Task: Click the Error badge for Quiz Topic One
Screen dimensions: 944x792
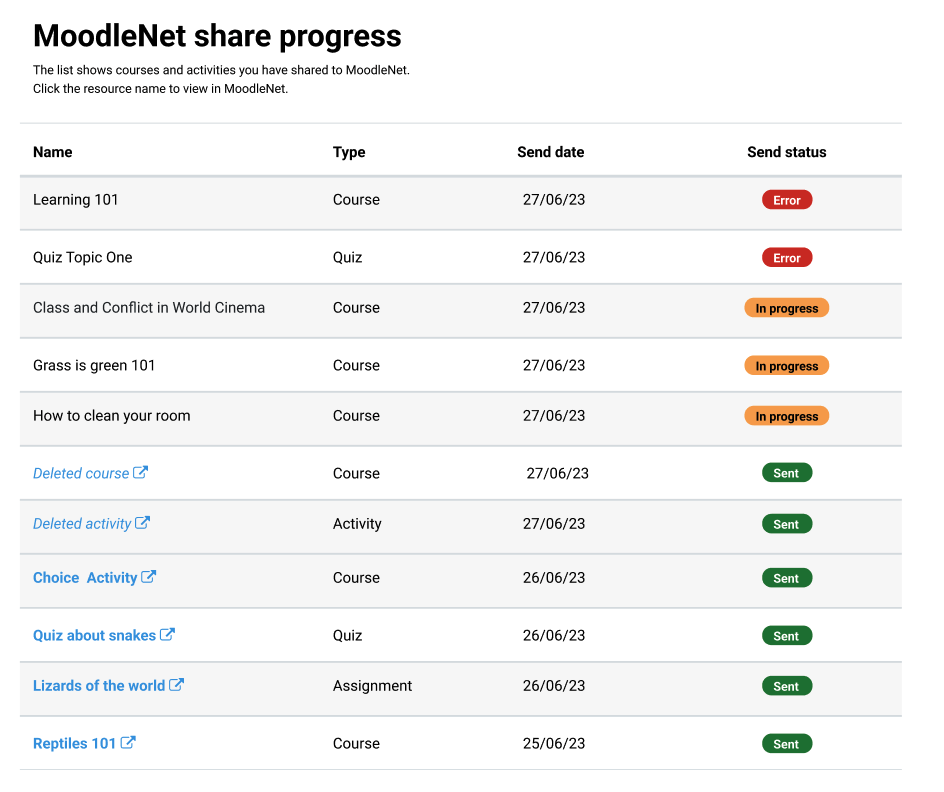Action: 787,258
